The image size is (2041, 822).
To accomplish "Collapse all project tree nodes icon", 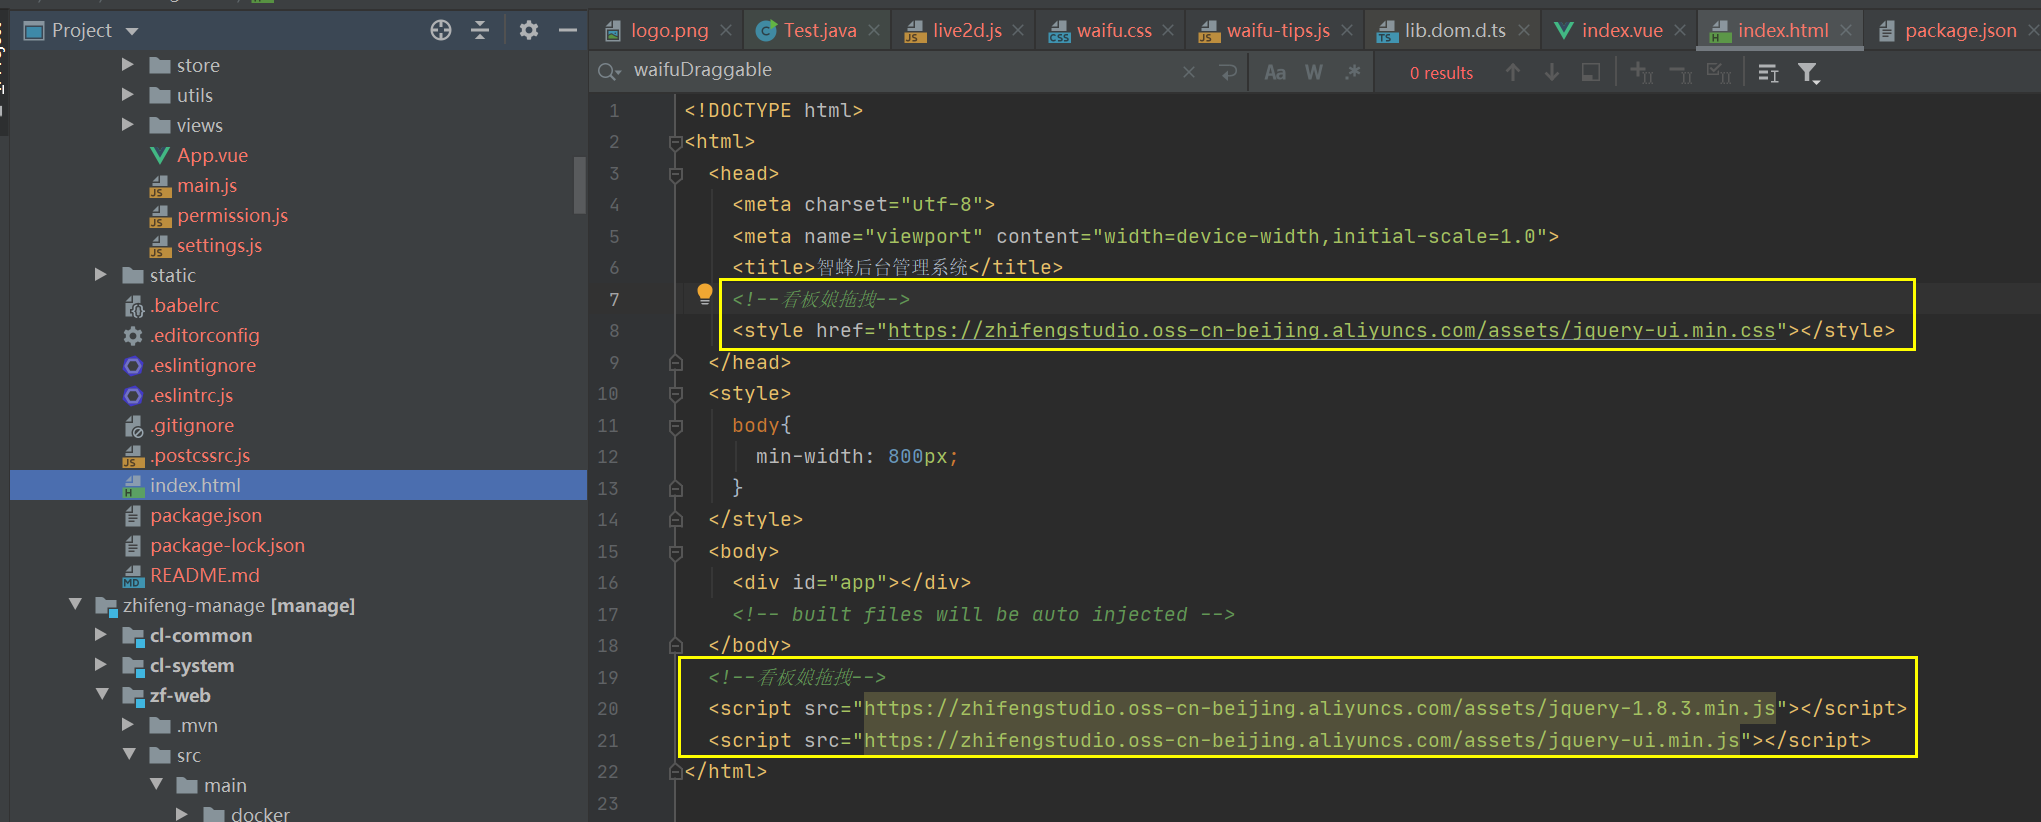I will tap(480, 30).
